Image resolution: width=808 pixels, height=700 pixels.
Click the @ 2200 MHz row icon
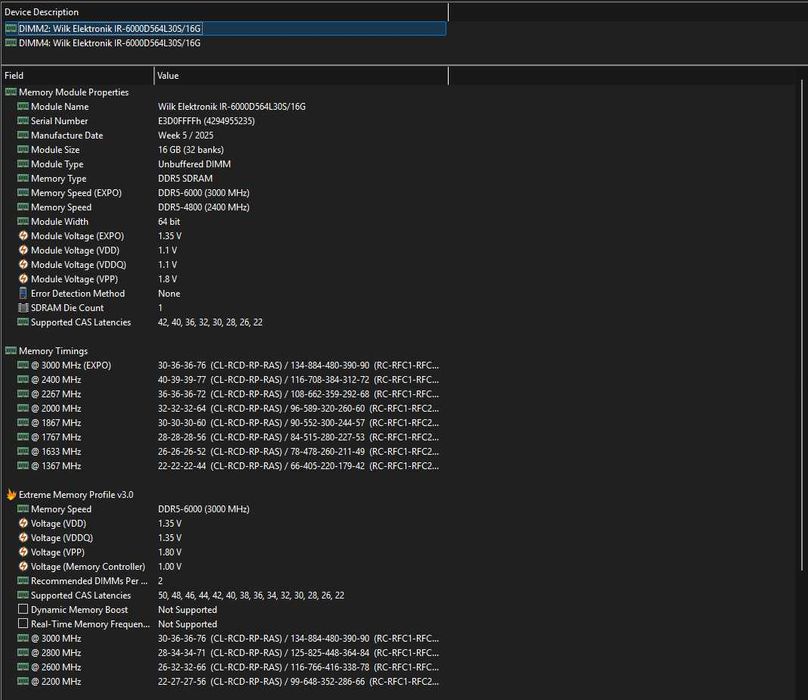pyautogui.click(x=23, y=681)
